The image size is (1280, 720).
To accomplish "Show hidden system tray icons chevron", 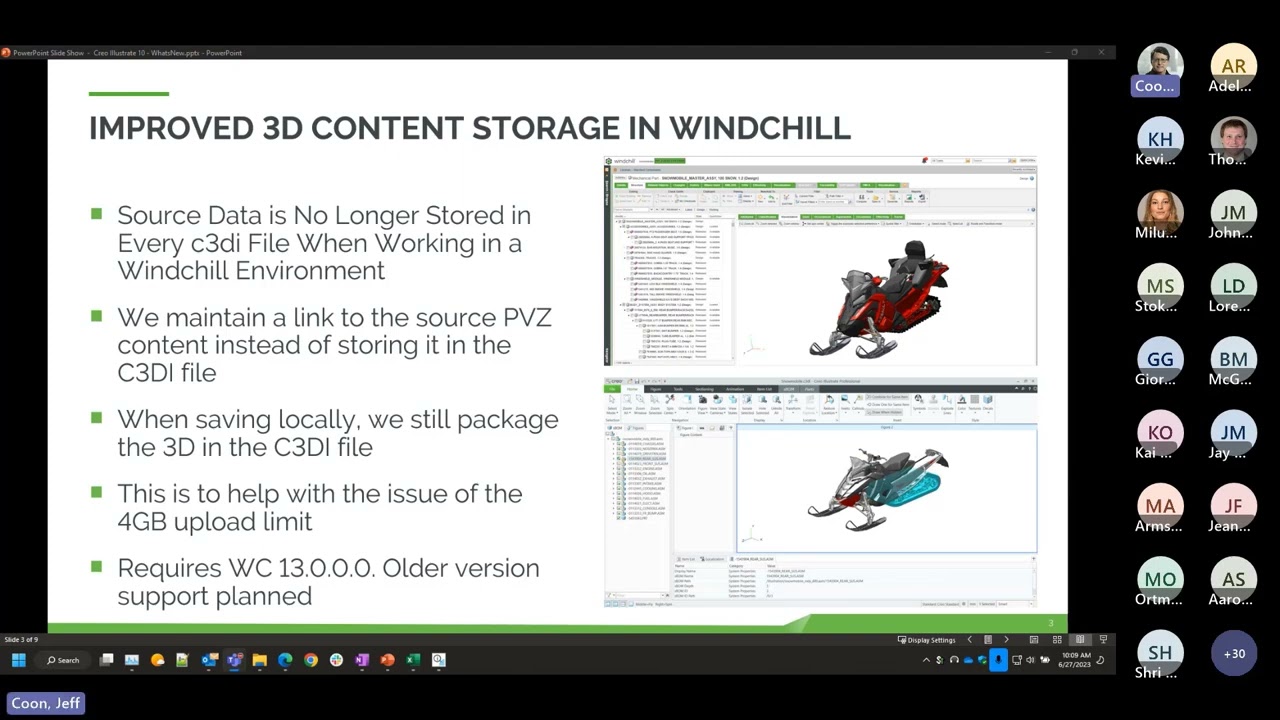I will point(926,660).
